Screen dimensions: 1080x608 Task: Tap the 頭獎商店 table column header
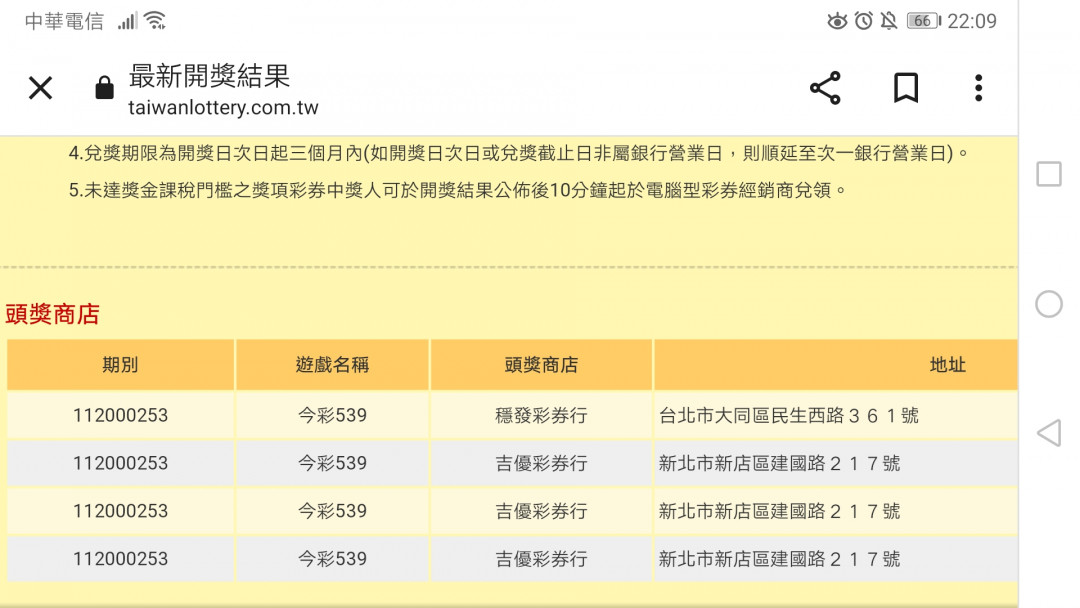(541, 364)
